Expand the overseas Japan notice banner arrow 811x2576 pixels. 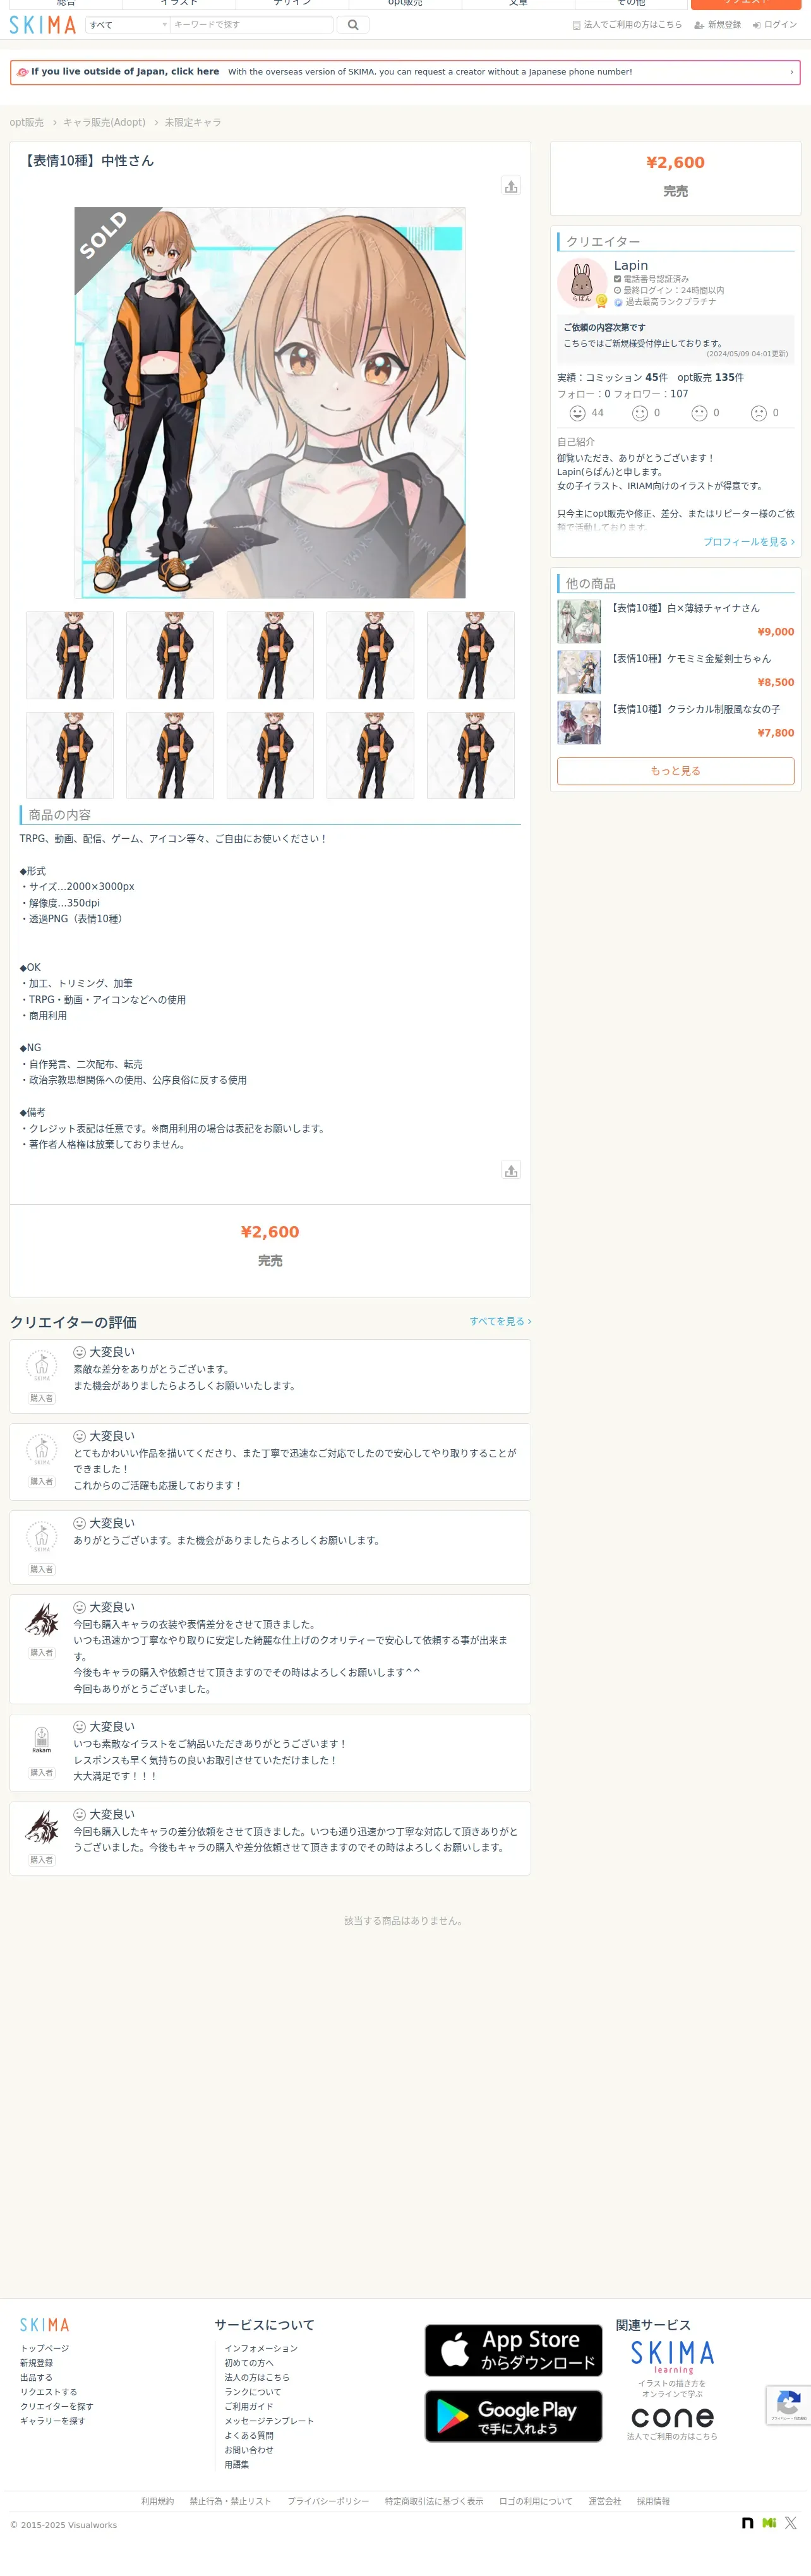tap(791, 72)
